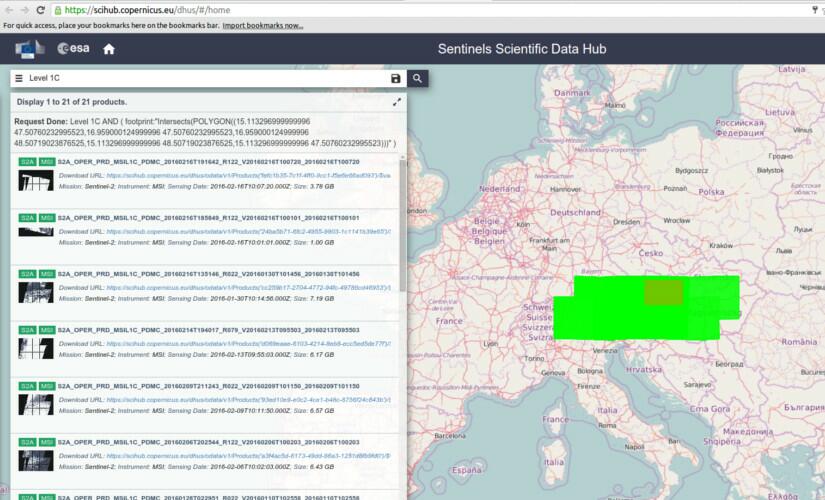Expand the results panel with the arrows icon
825x500 pixels.
point(397,102)
